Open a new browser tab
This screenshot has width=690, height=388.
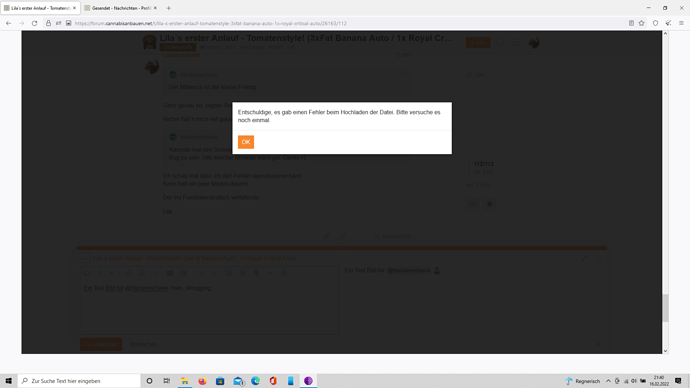tap(169, 8)
